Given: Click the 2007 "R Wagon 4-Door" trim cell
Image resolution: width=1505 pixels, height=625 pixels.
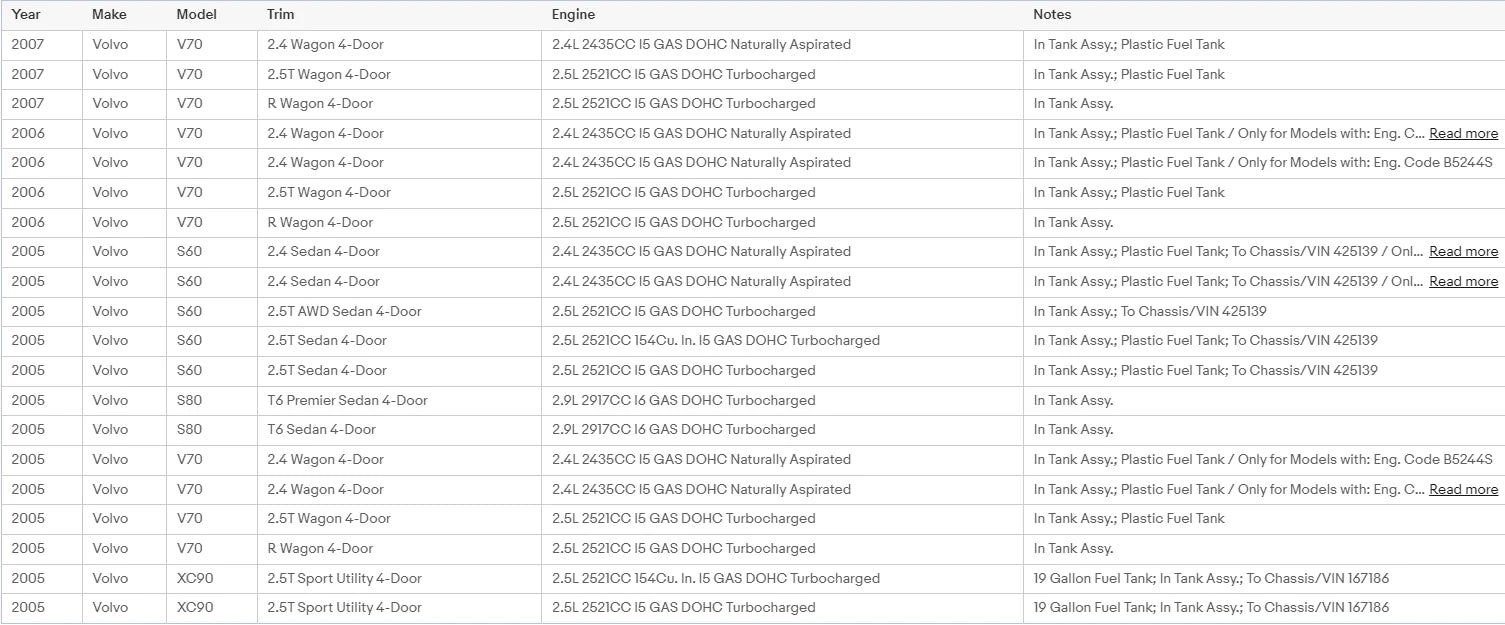Looking at the screenshot, I should [399, 104].
